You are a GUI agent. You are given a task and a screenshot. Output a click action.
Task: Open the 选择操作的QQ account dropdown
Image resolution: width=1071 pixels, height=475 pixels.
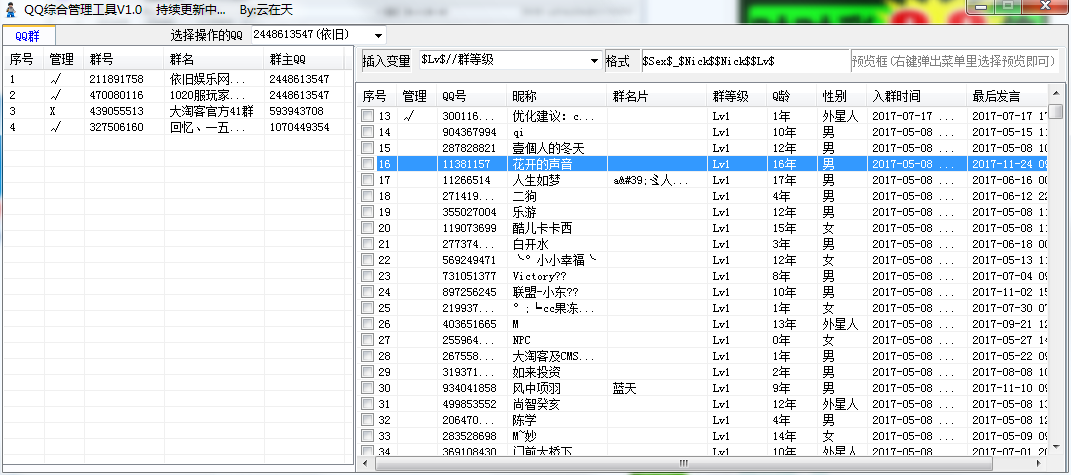[377, 35]
